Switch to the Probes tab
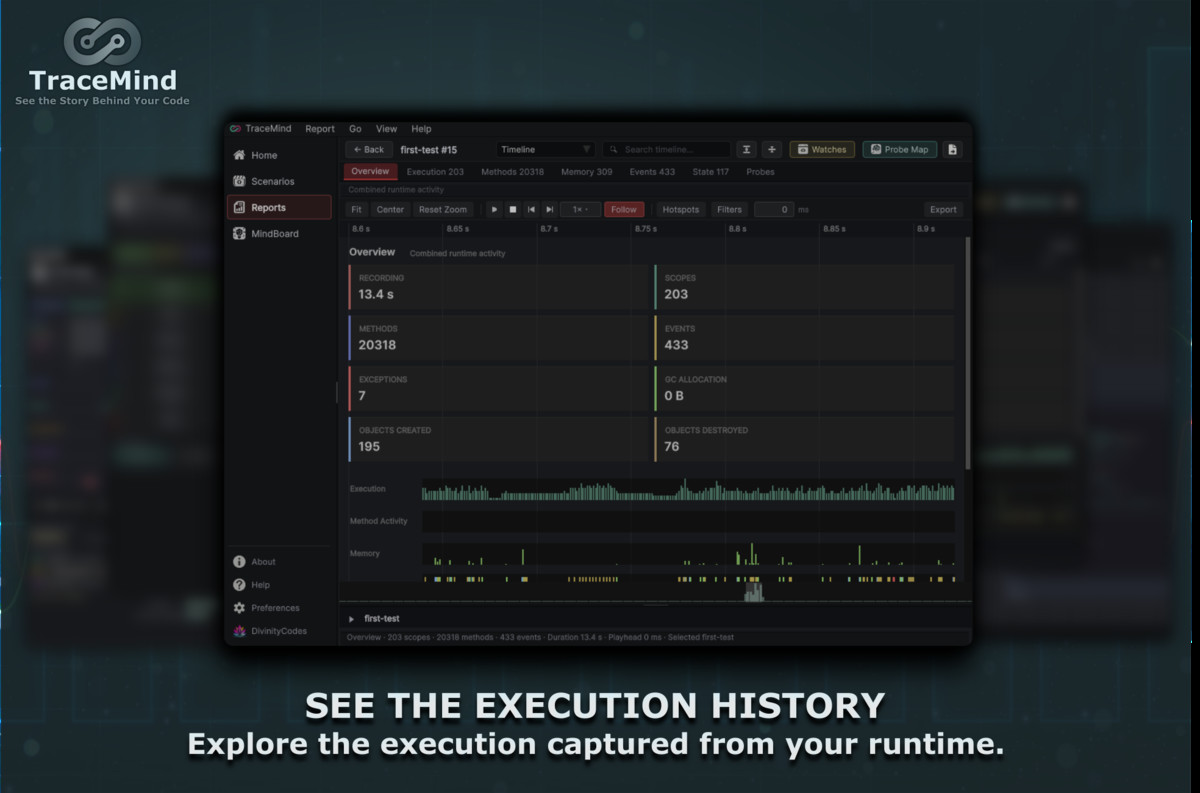The width and height of the screenshot is (1200, 793). click(x=760, y=172)
